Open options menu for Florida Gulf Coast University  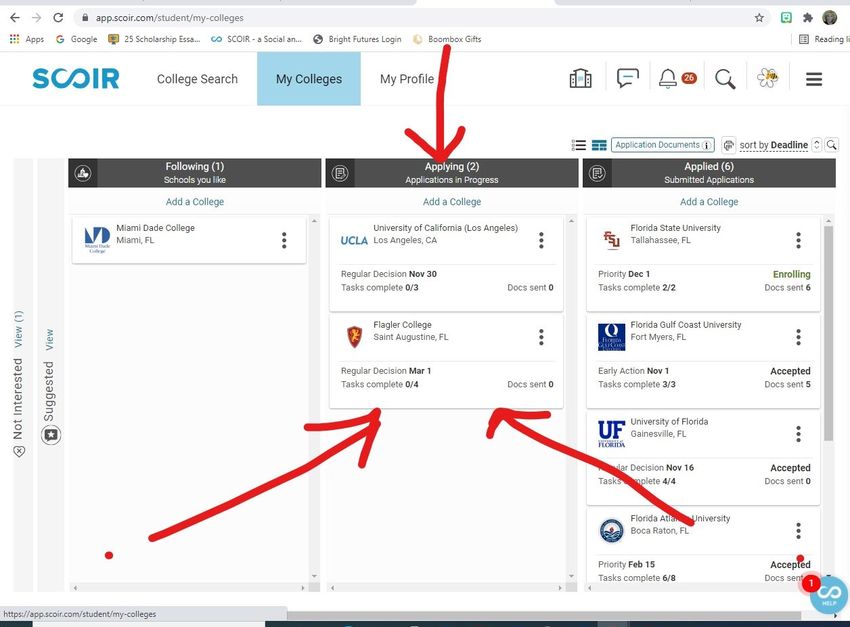pos(799,337)
